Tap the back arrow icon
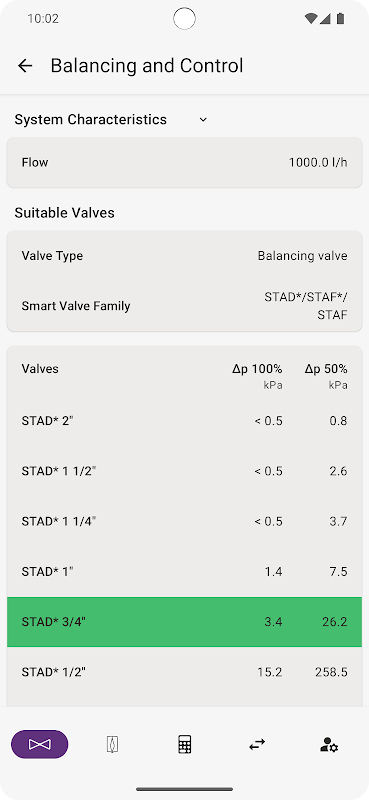 pyautogui.click(x=25, y=66)
